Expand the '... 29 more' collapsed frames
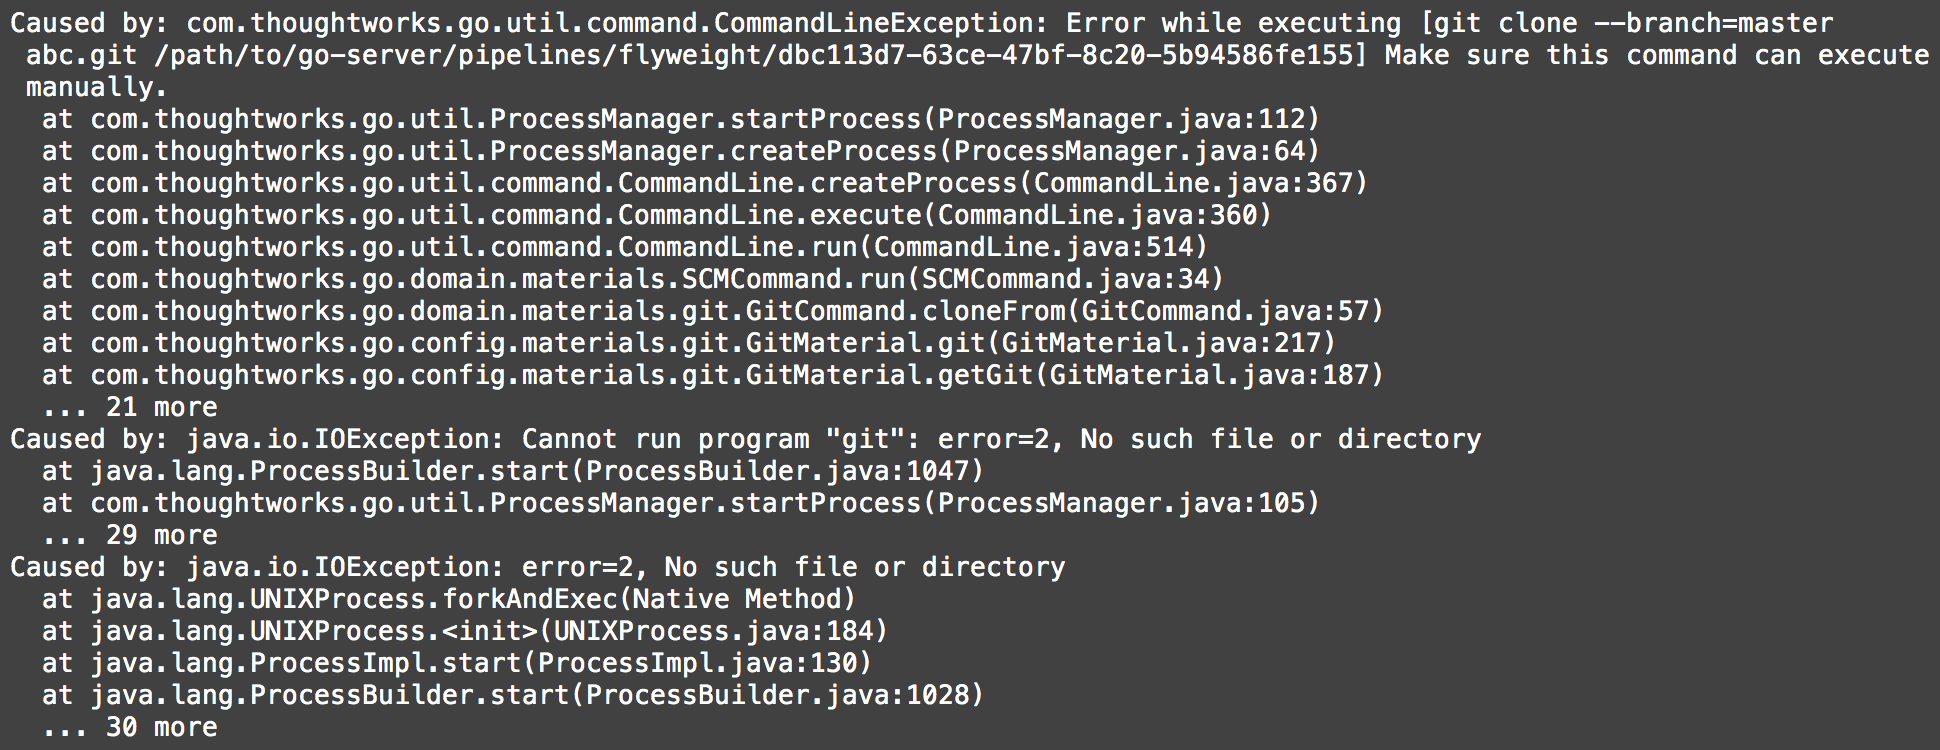Image resolution: width=1940 pixels, height=750 pixels. click(x=130, y=535)
